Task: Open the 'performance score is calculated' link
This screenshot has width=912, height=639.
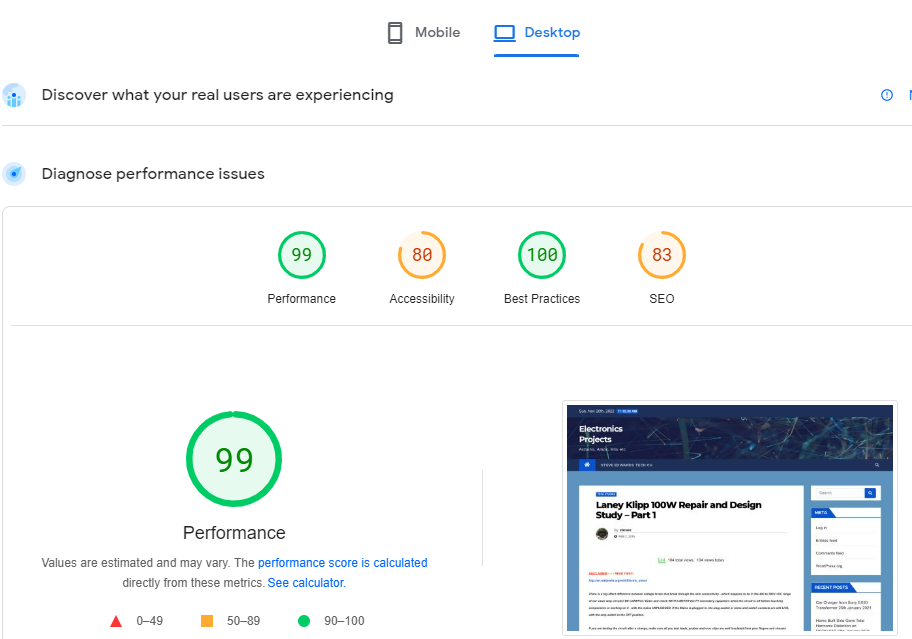Action: [342, 563]
